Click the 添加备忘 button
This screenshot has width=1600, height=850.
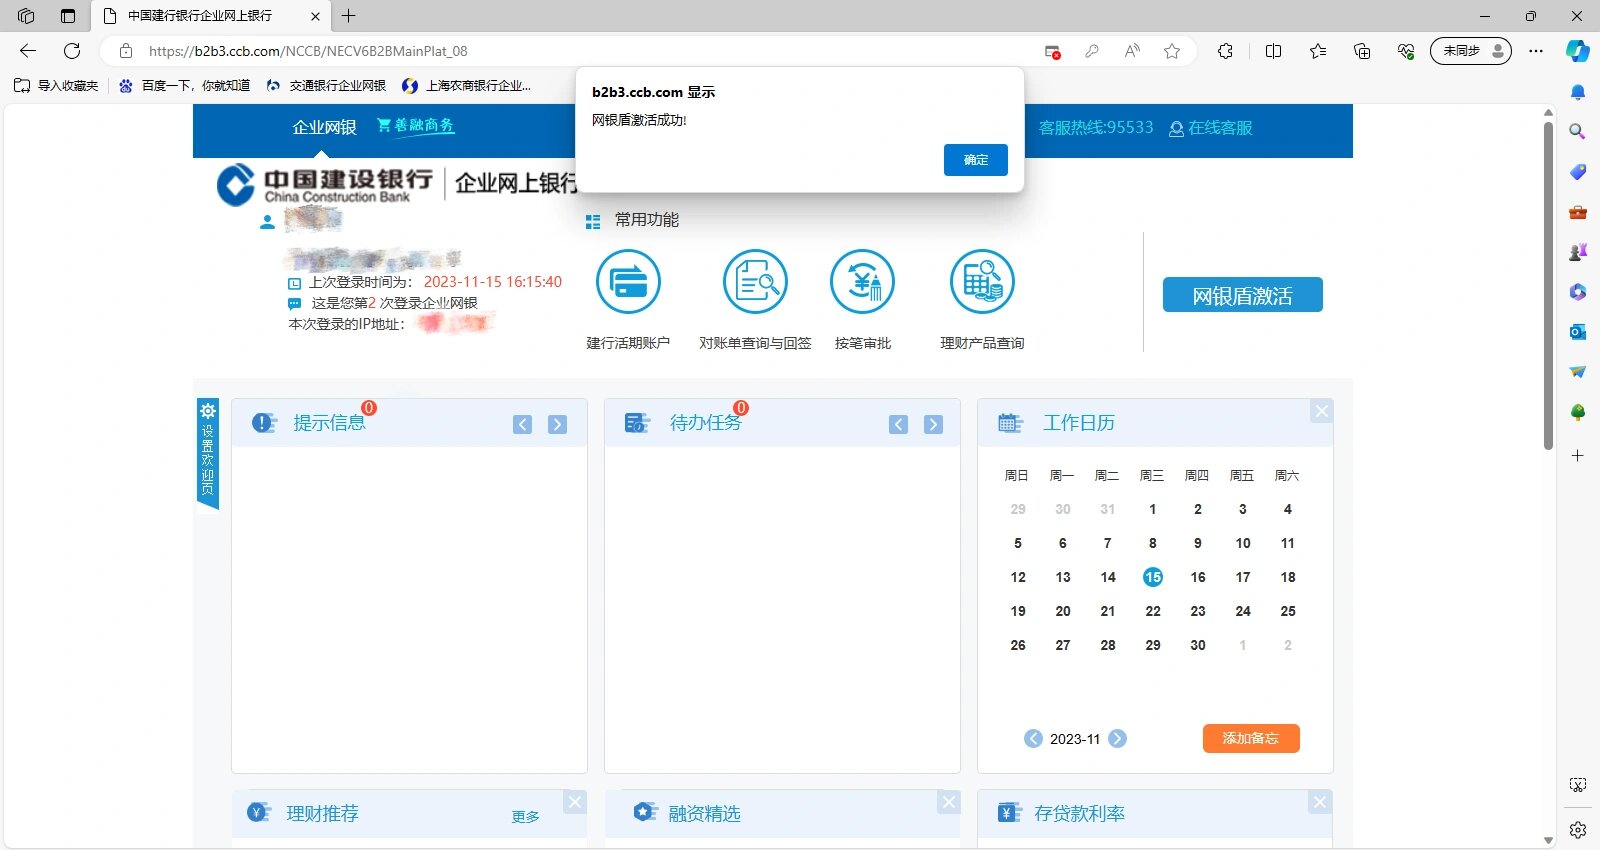pyautogui.click(x=1251, y=738)
